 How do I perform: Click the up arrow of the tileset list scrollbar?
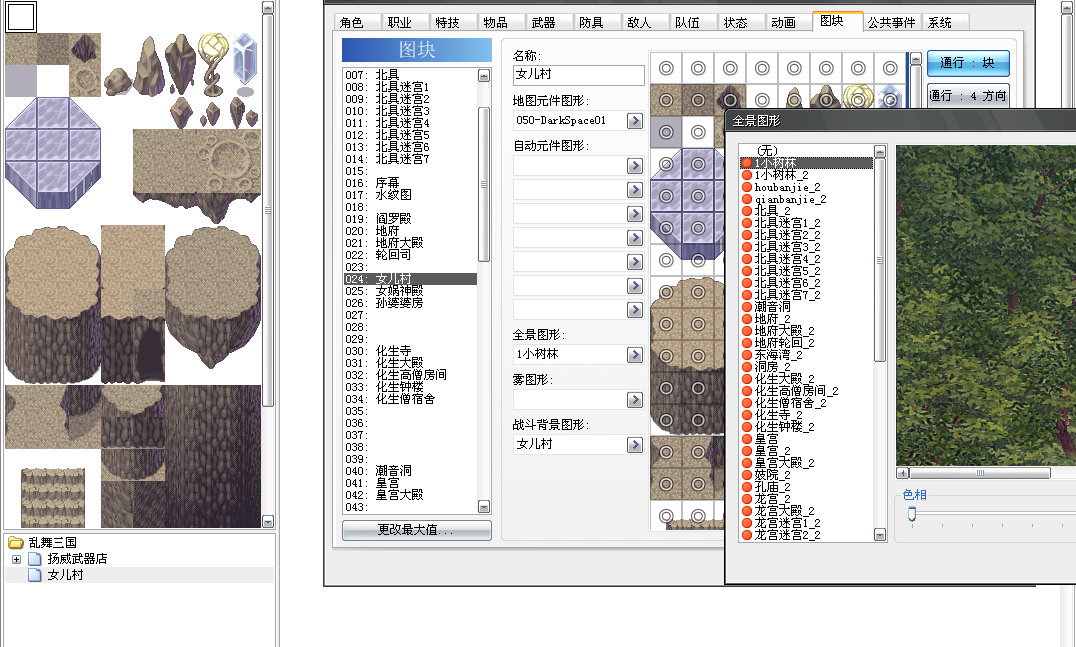point(484,75)
